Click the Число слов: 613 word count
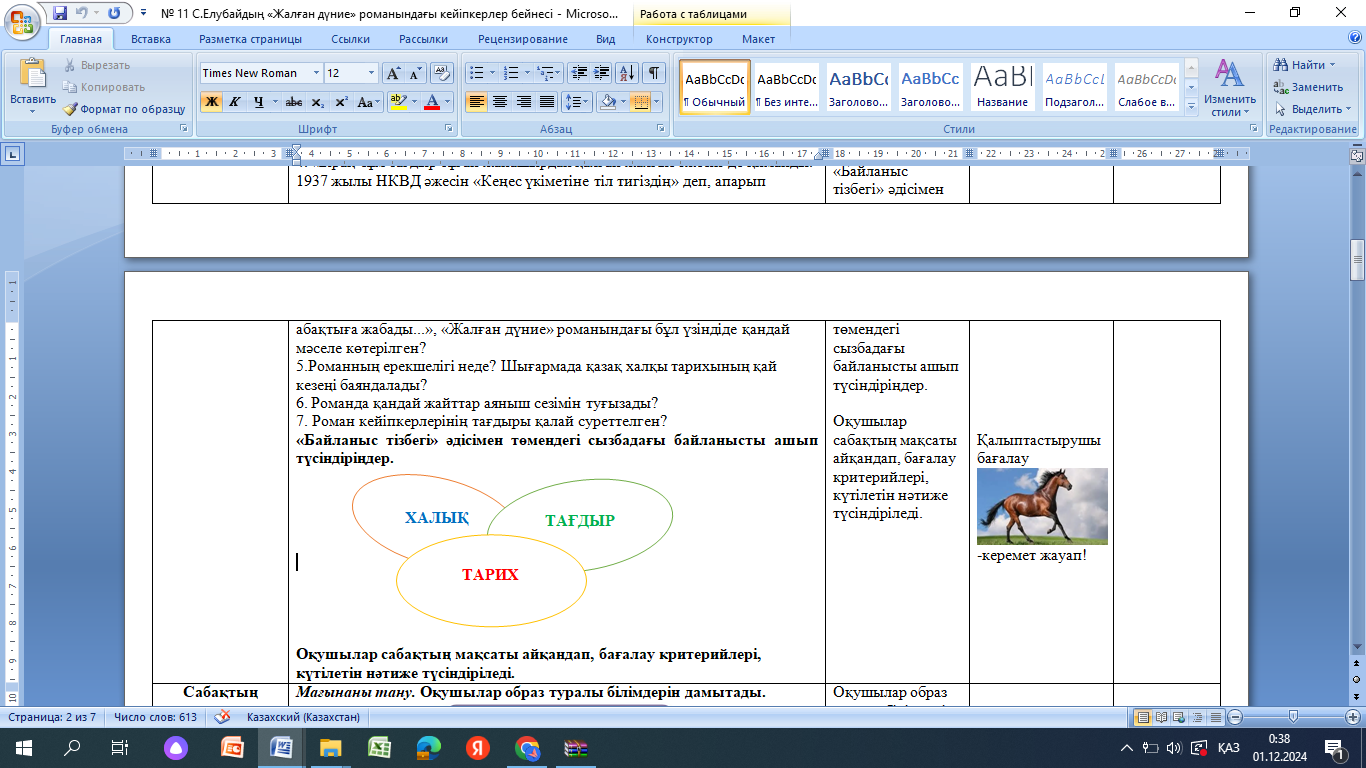This screenshot has width=1366, height=768. tap(155, 717)
